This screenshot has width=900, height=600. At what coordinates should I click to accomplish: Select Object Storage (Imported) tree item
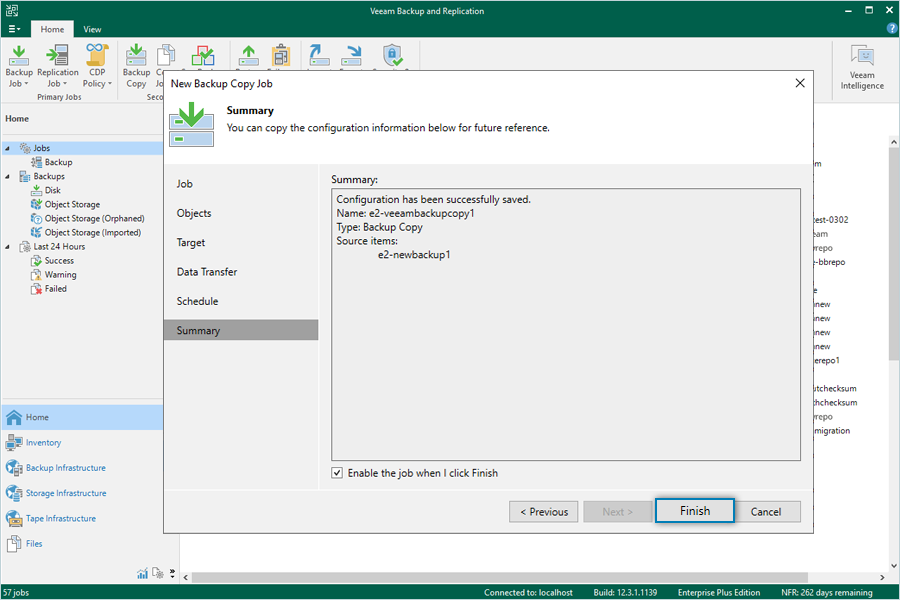click(92, 233)
